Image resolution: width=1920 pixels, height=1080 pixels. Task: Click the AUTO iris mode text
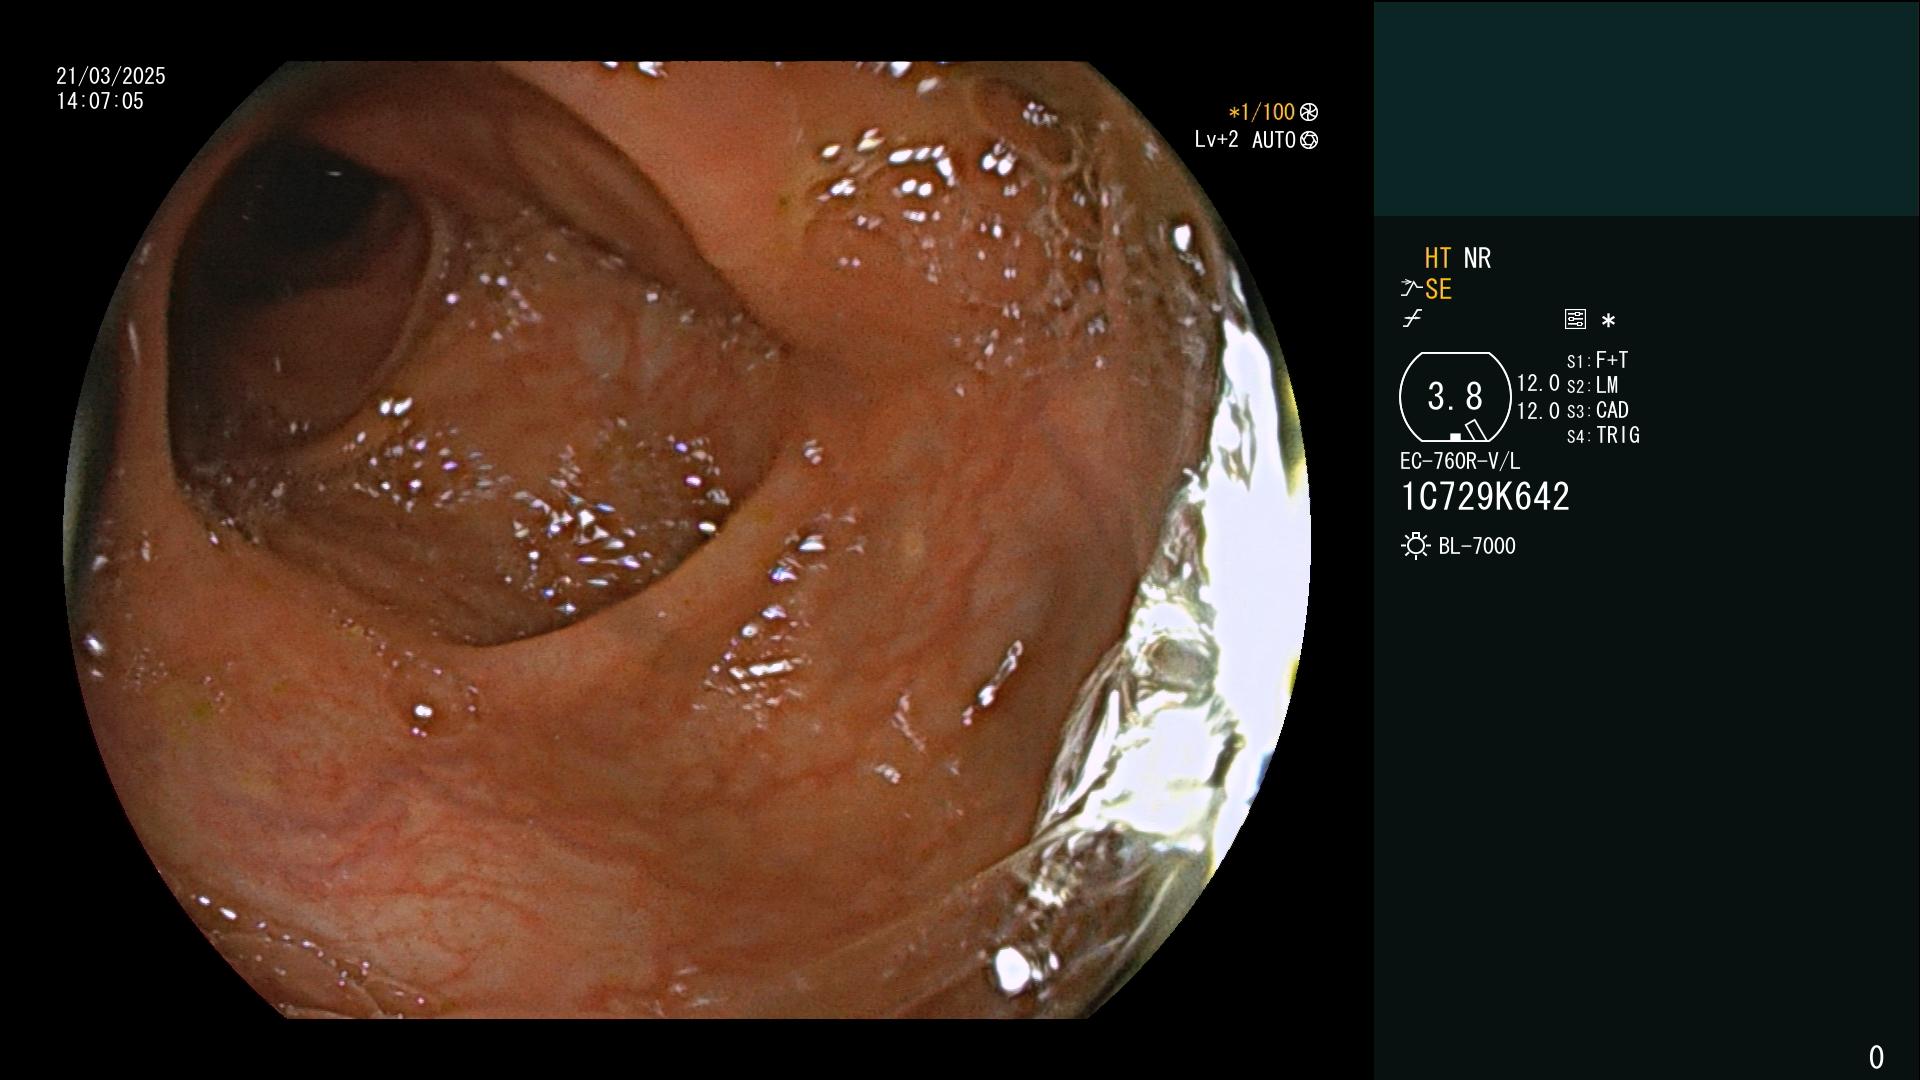pos(1274,140)
